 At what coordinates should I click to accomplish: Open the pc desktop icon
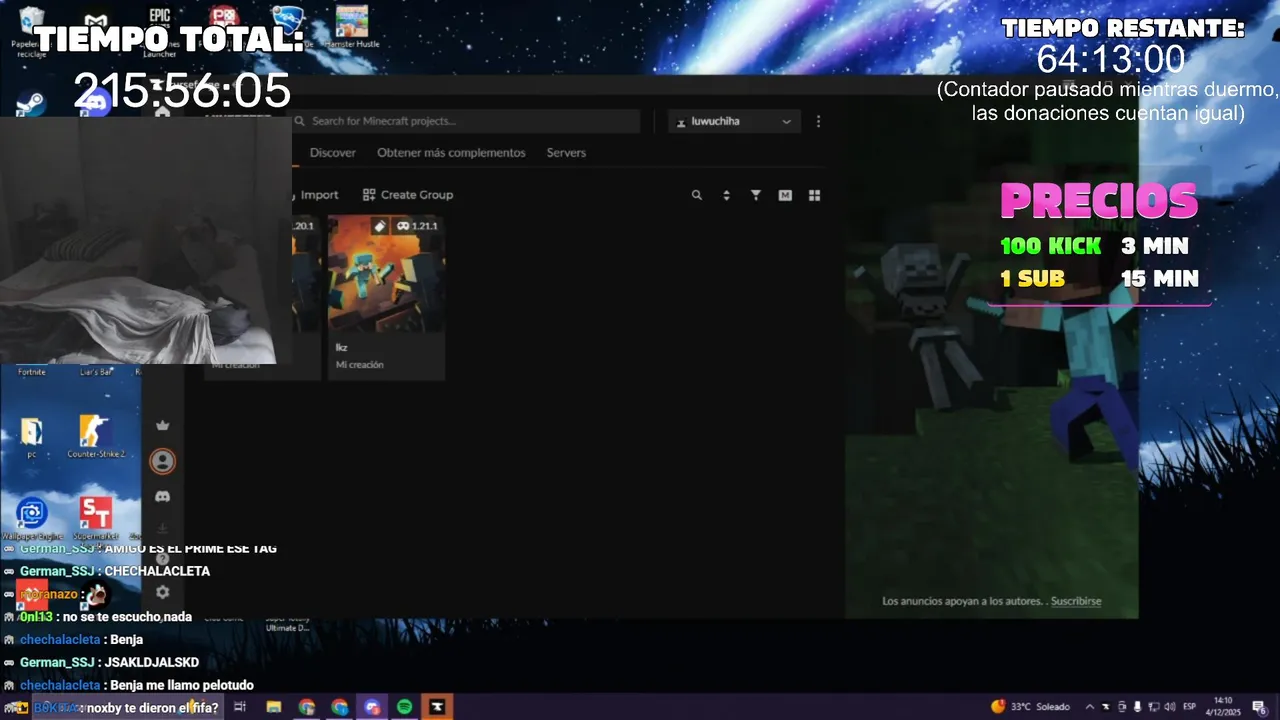point(32,436)
